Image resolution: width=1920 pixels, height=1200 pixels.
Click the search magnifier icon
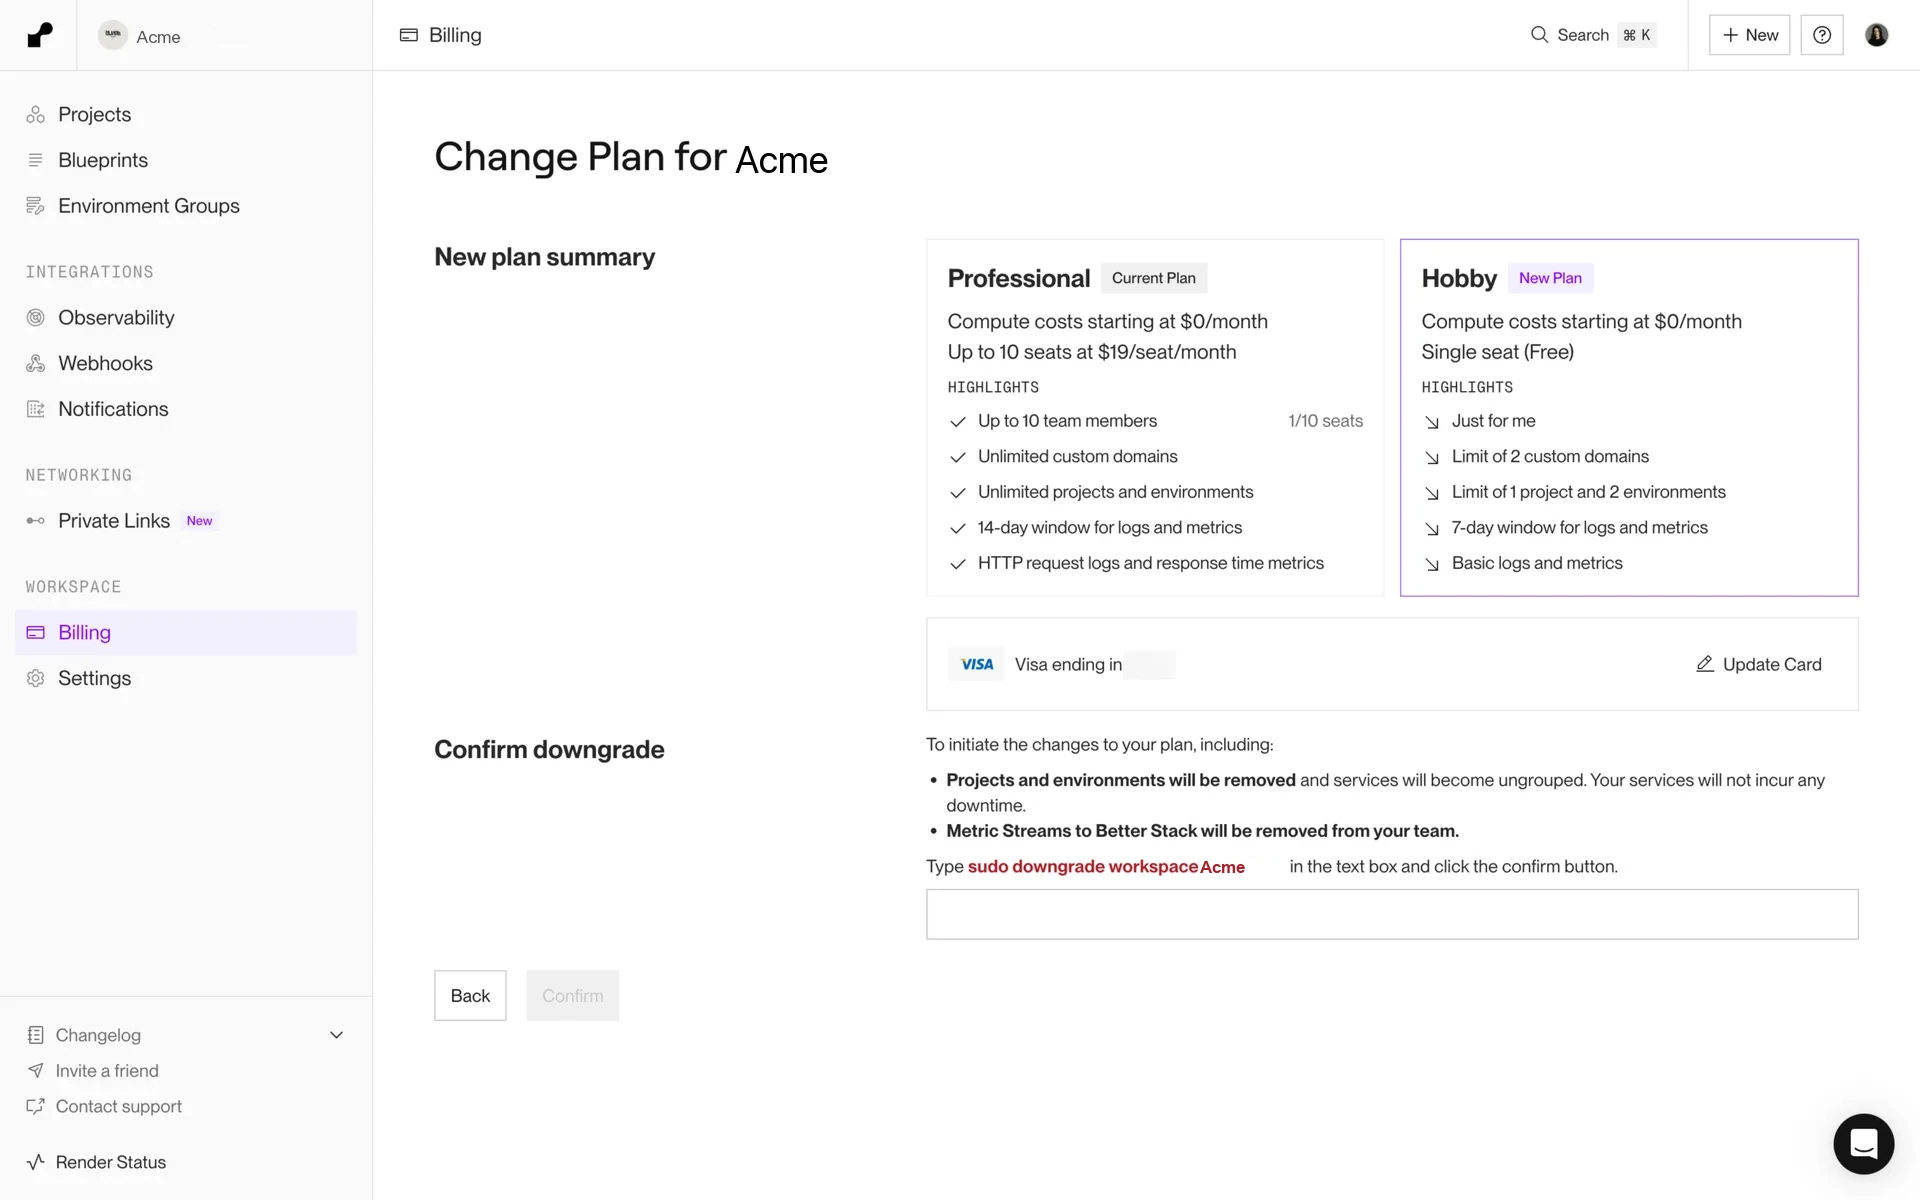1539,35
